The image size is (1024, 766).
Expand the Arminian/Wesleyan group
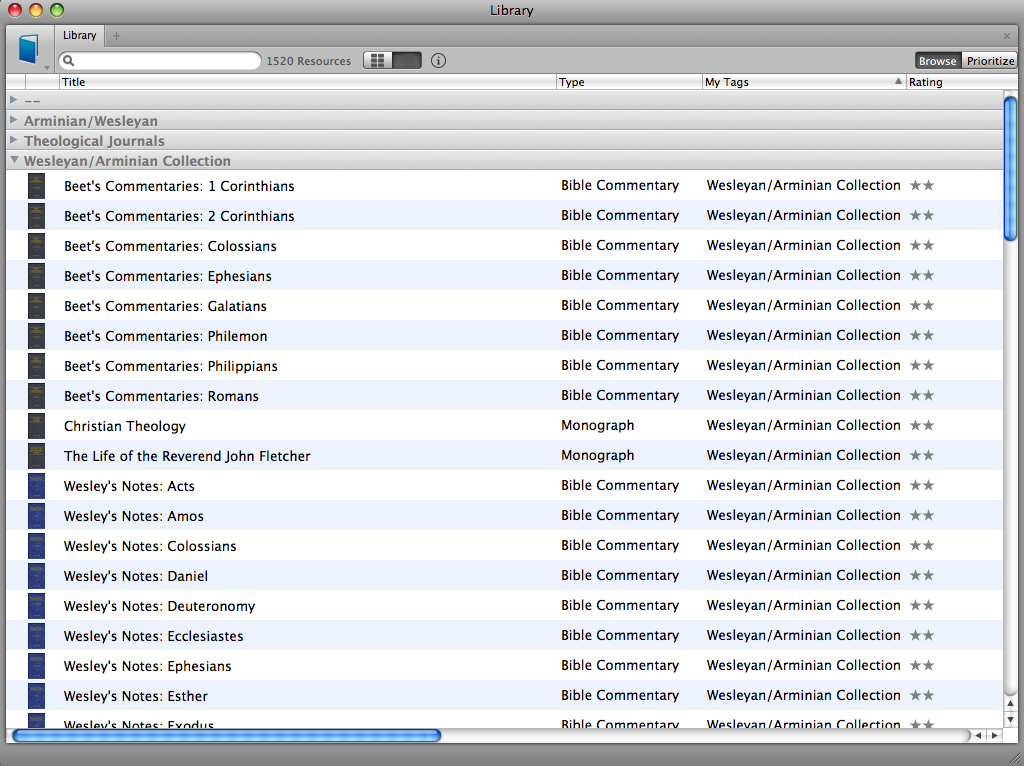[14, 120]
